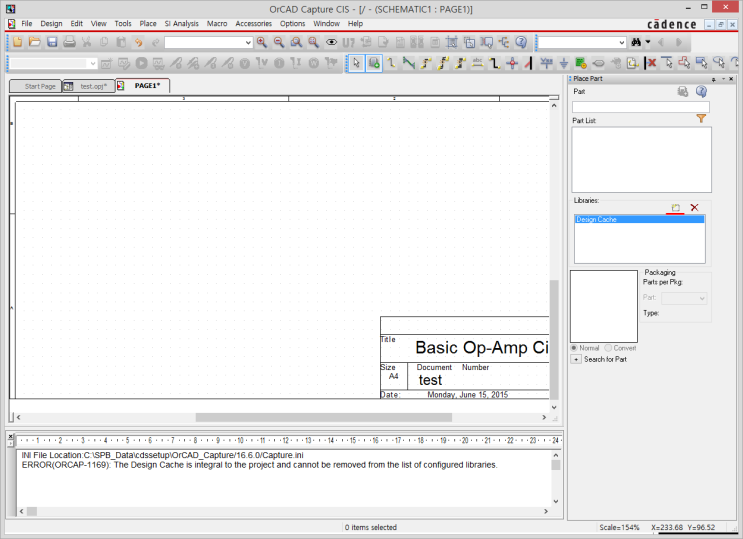Click the part preview box
This screenshot has width=743, height=539.
point(604,306)
